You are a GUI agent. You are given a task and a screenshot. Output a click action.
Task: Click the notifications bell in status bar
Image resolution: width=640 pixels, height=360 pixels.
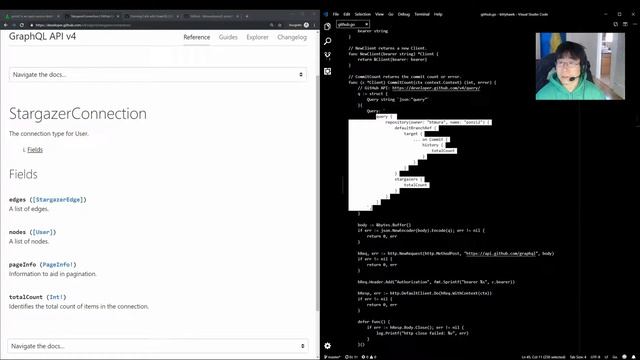(634, 357)
